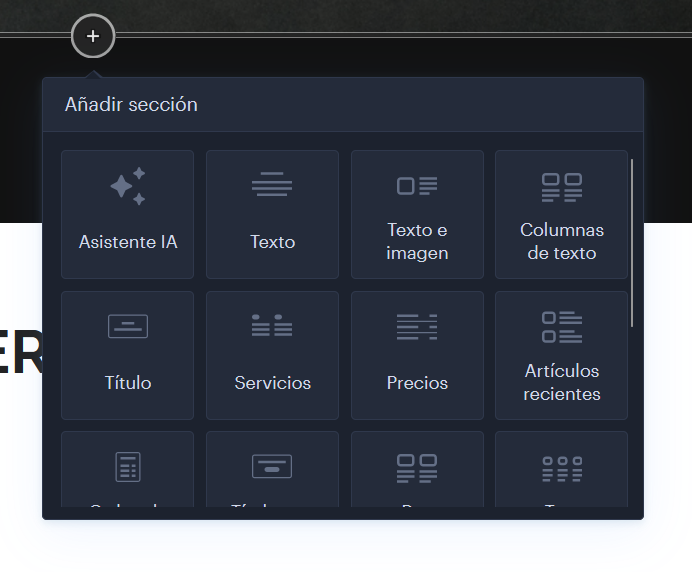Click the 'Asistente IA' label
The image size is (692, 572).
point(128,242)
